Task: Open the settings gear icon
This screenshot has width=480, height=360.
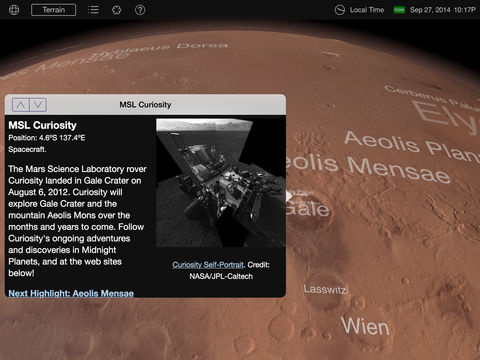Action: (117, 10)
